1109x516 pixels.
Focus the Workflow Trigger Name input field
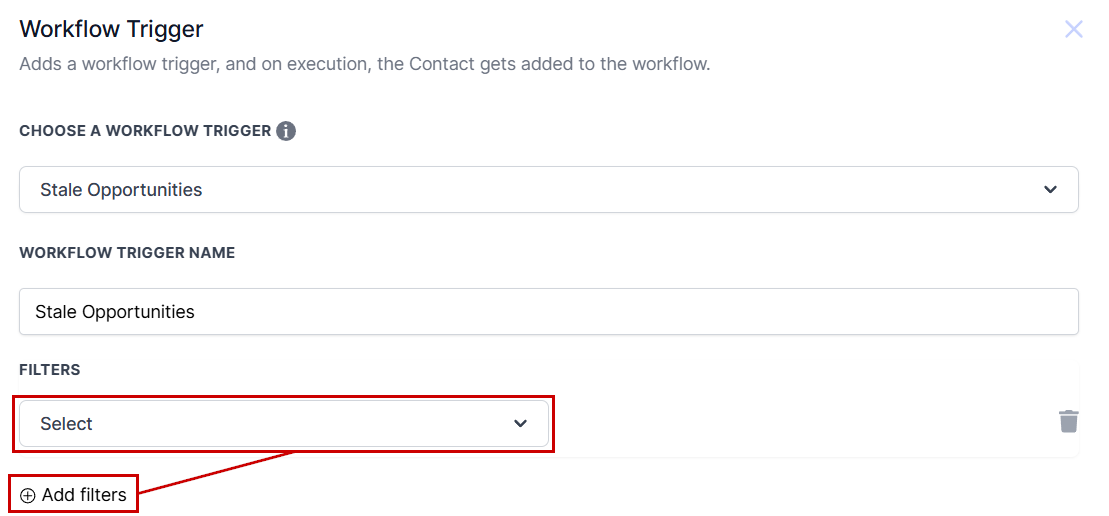click(x=549, y=311)
